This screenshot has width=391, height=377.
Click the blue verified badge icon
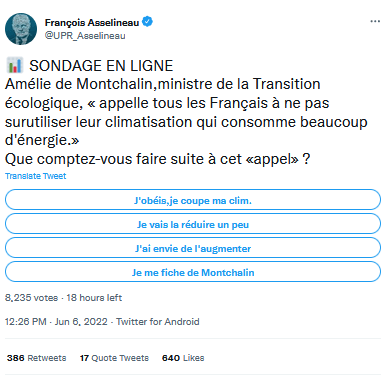(147, 22)
